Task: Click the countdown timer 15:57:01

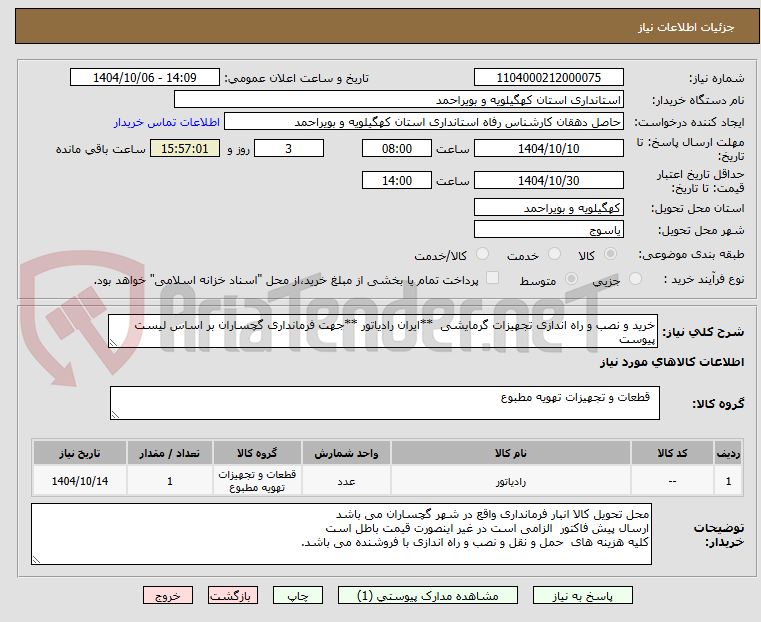Action: pos(185,148)
